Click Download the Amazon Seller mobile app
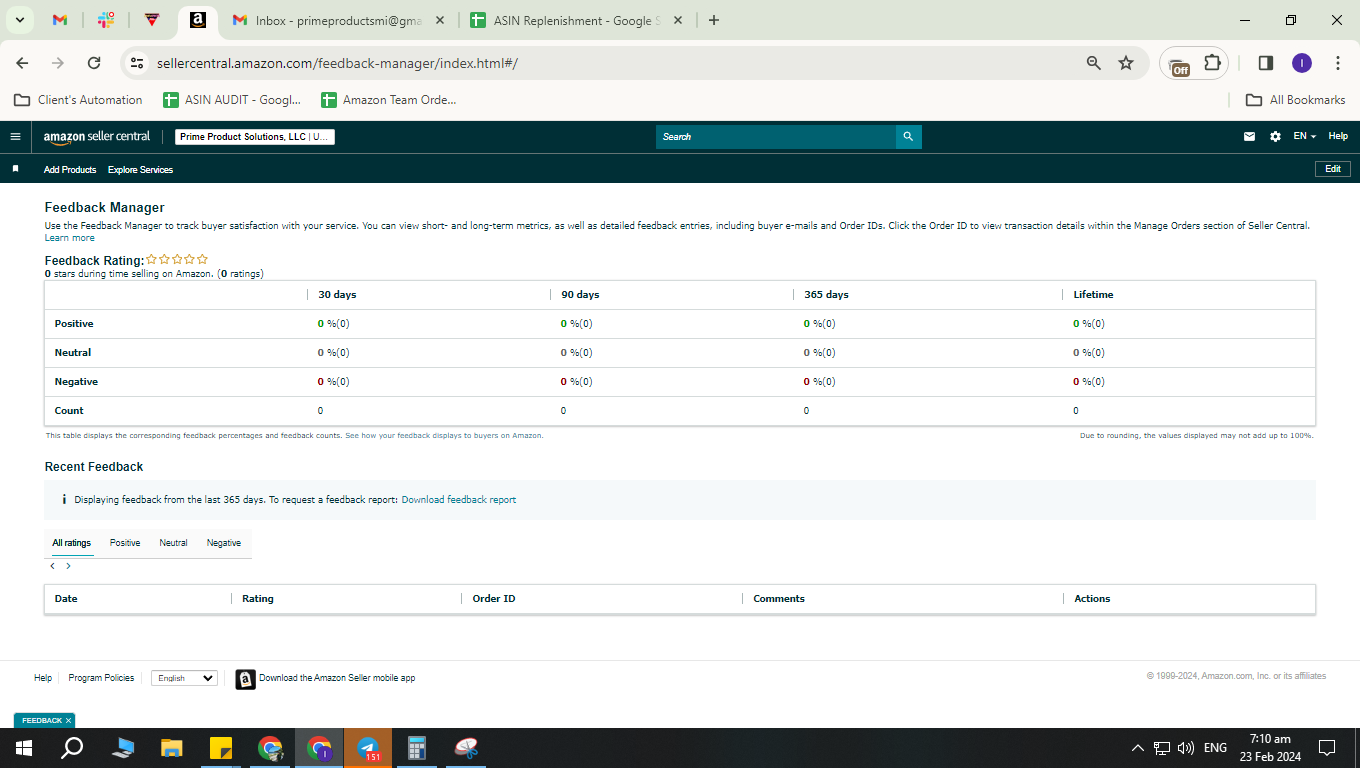The width and height of the screenshot is (1360, 768). coord(337,678)
